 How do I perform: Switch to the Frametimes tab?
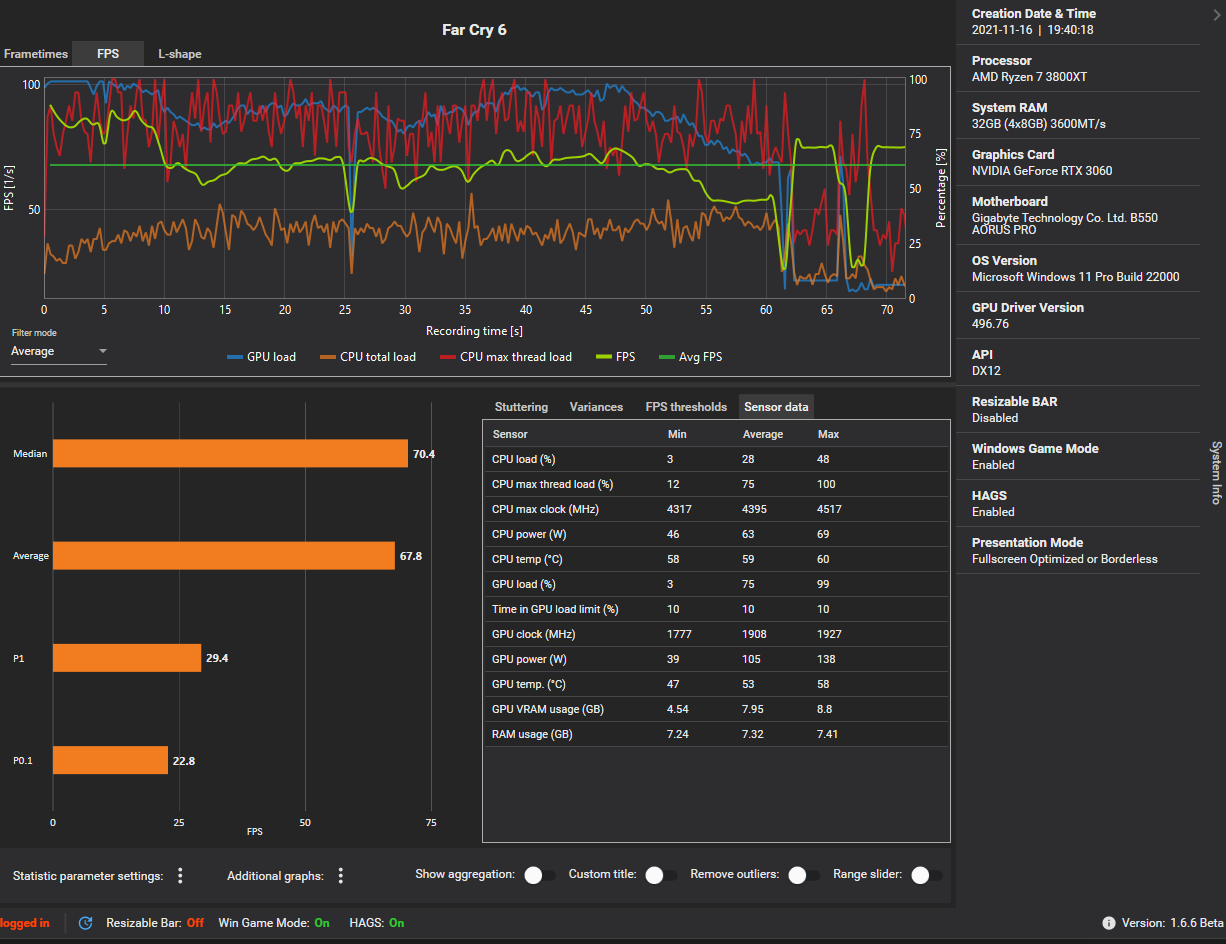point(36,54)
